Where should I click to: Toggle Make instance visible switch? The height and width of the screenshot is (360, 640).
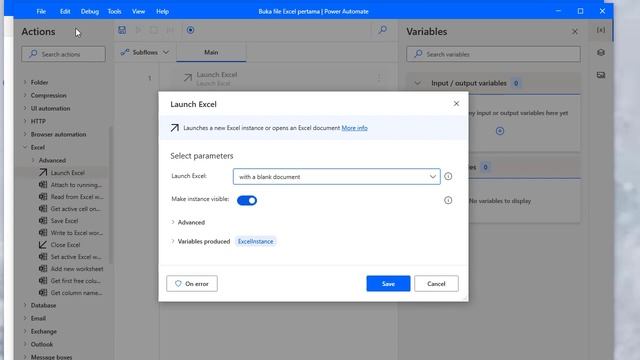tap(247, 200)
